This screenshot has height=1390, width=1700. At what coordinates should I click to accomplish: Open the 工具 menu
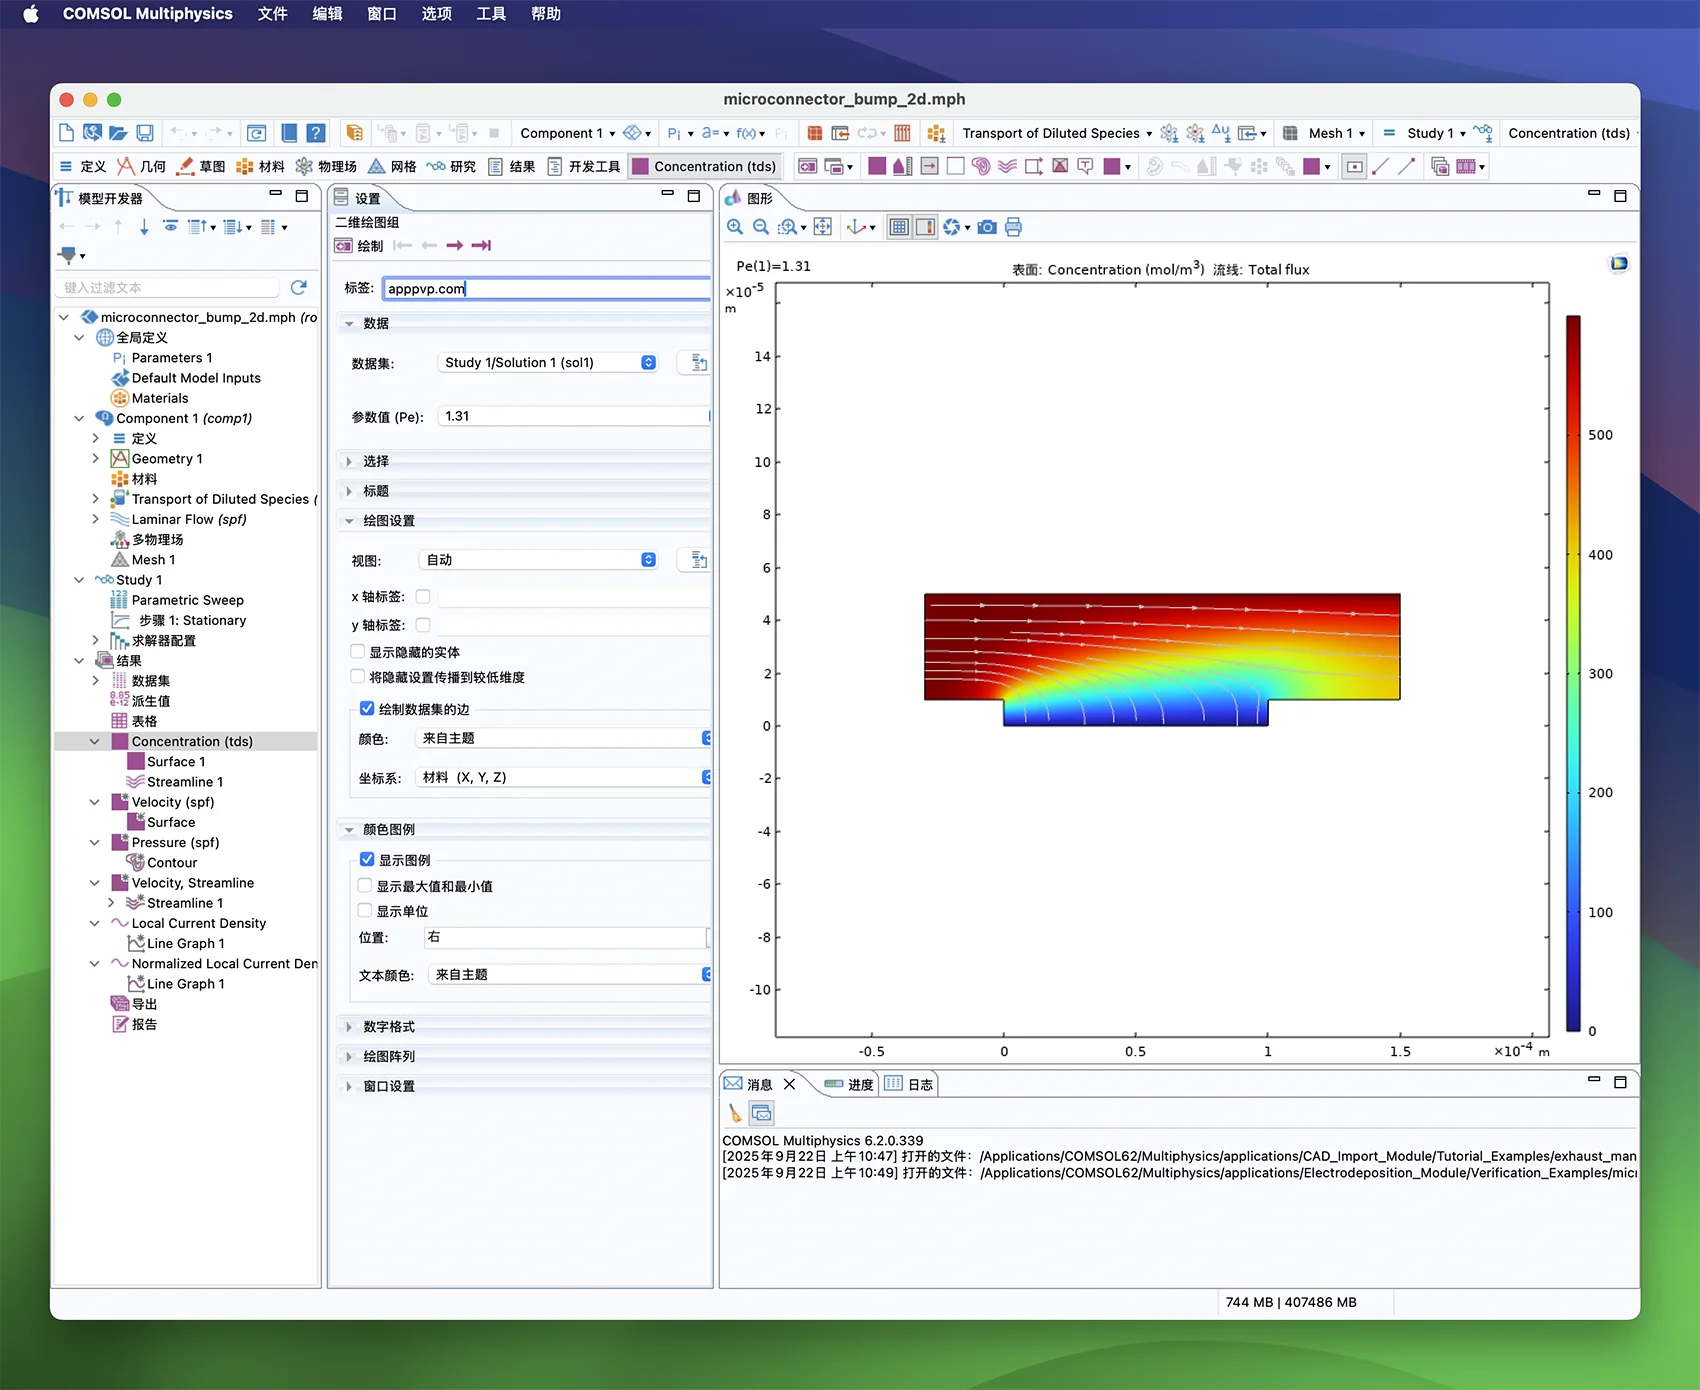[x=491, y=14]
